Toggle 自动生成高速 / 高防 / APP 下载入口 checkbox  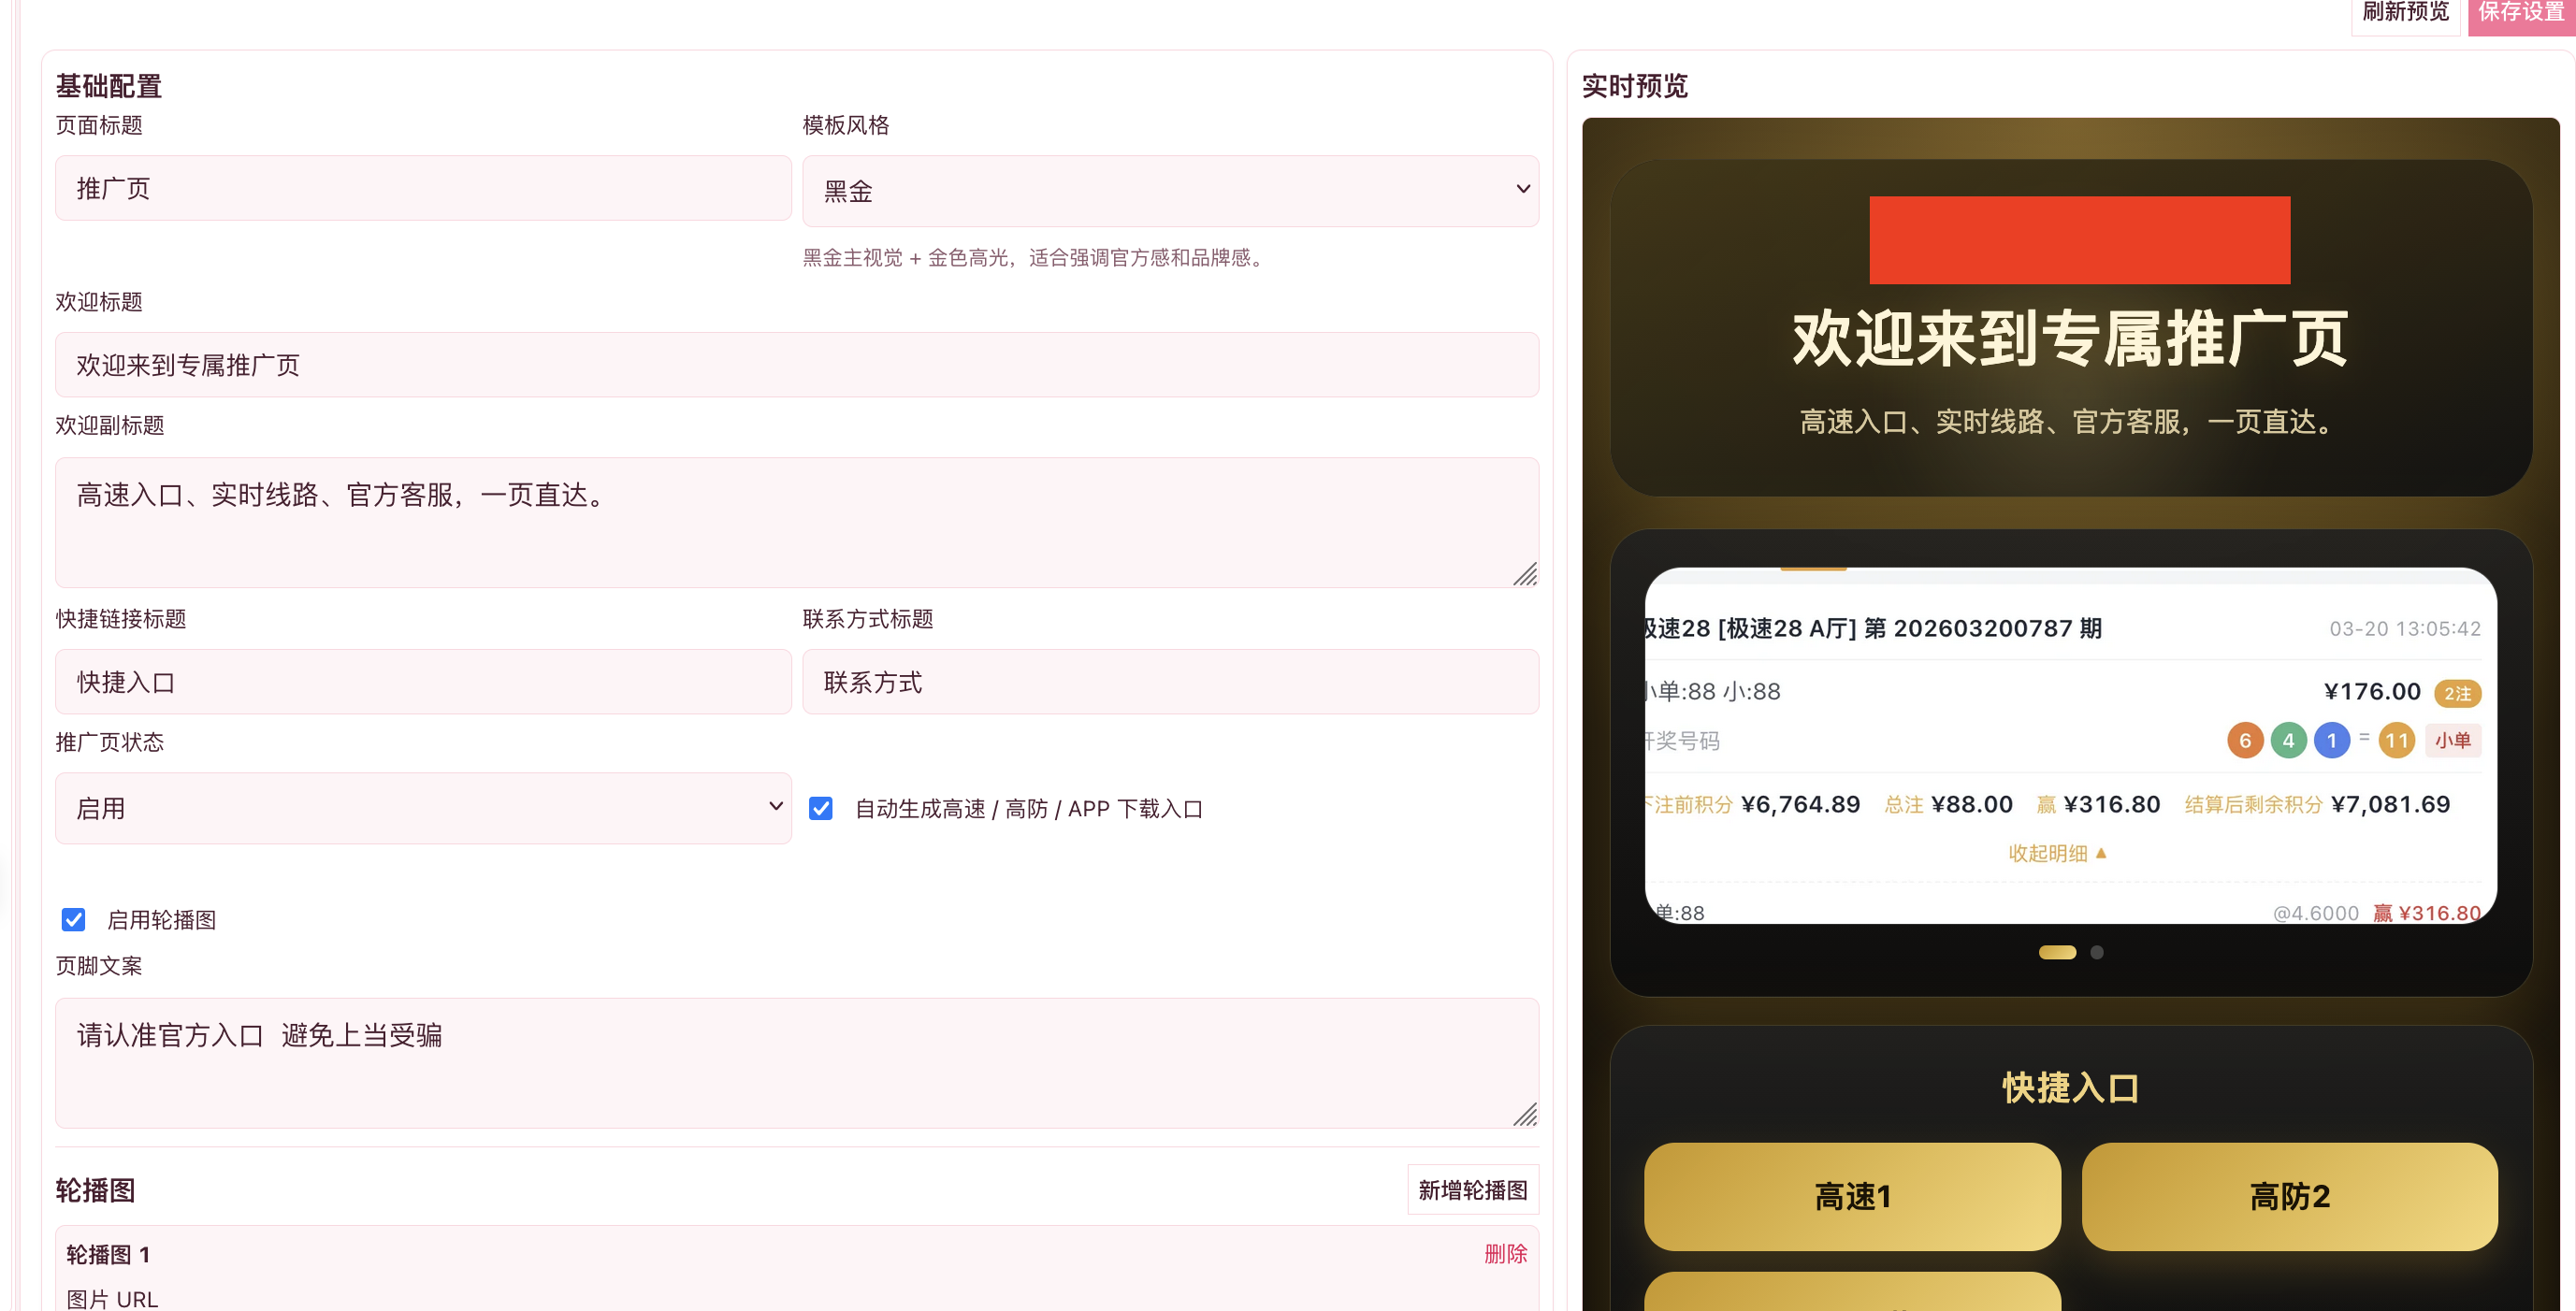point(821,808)
